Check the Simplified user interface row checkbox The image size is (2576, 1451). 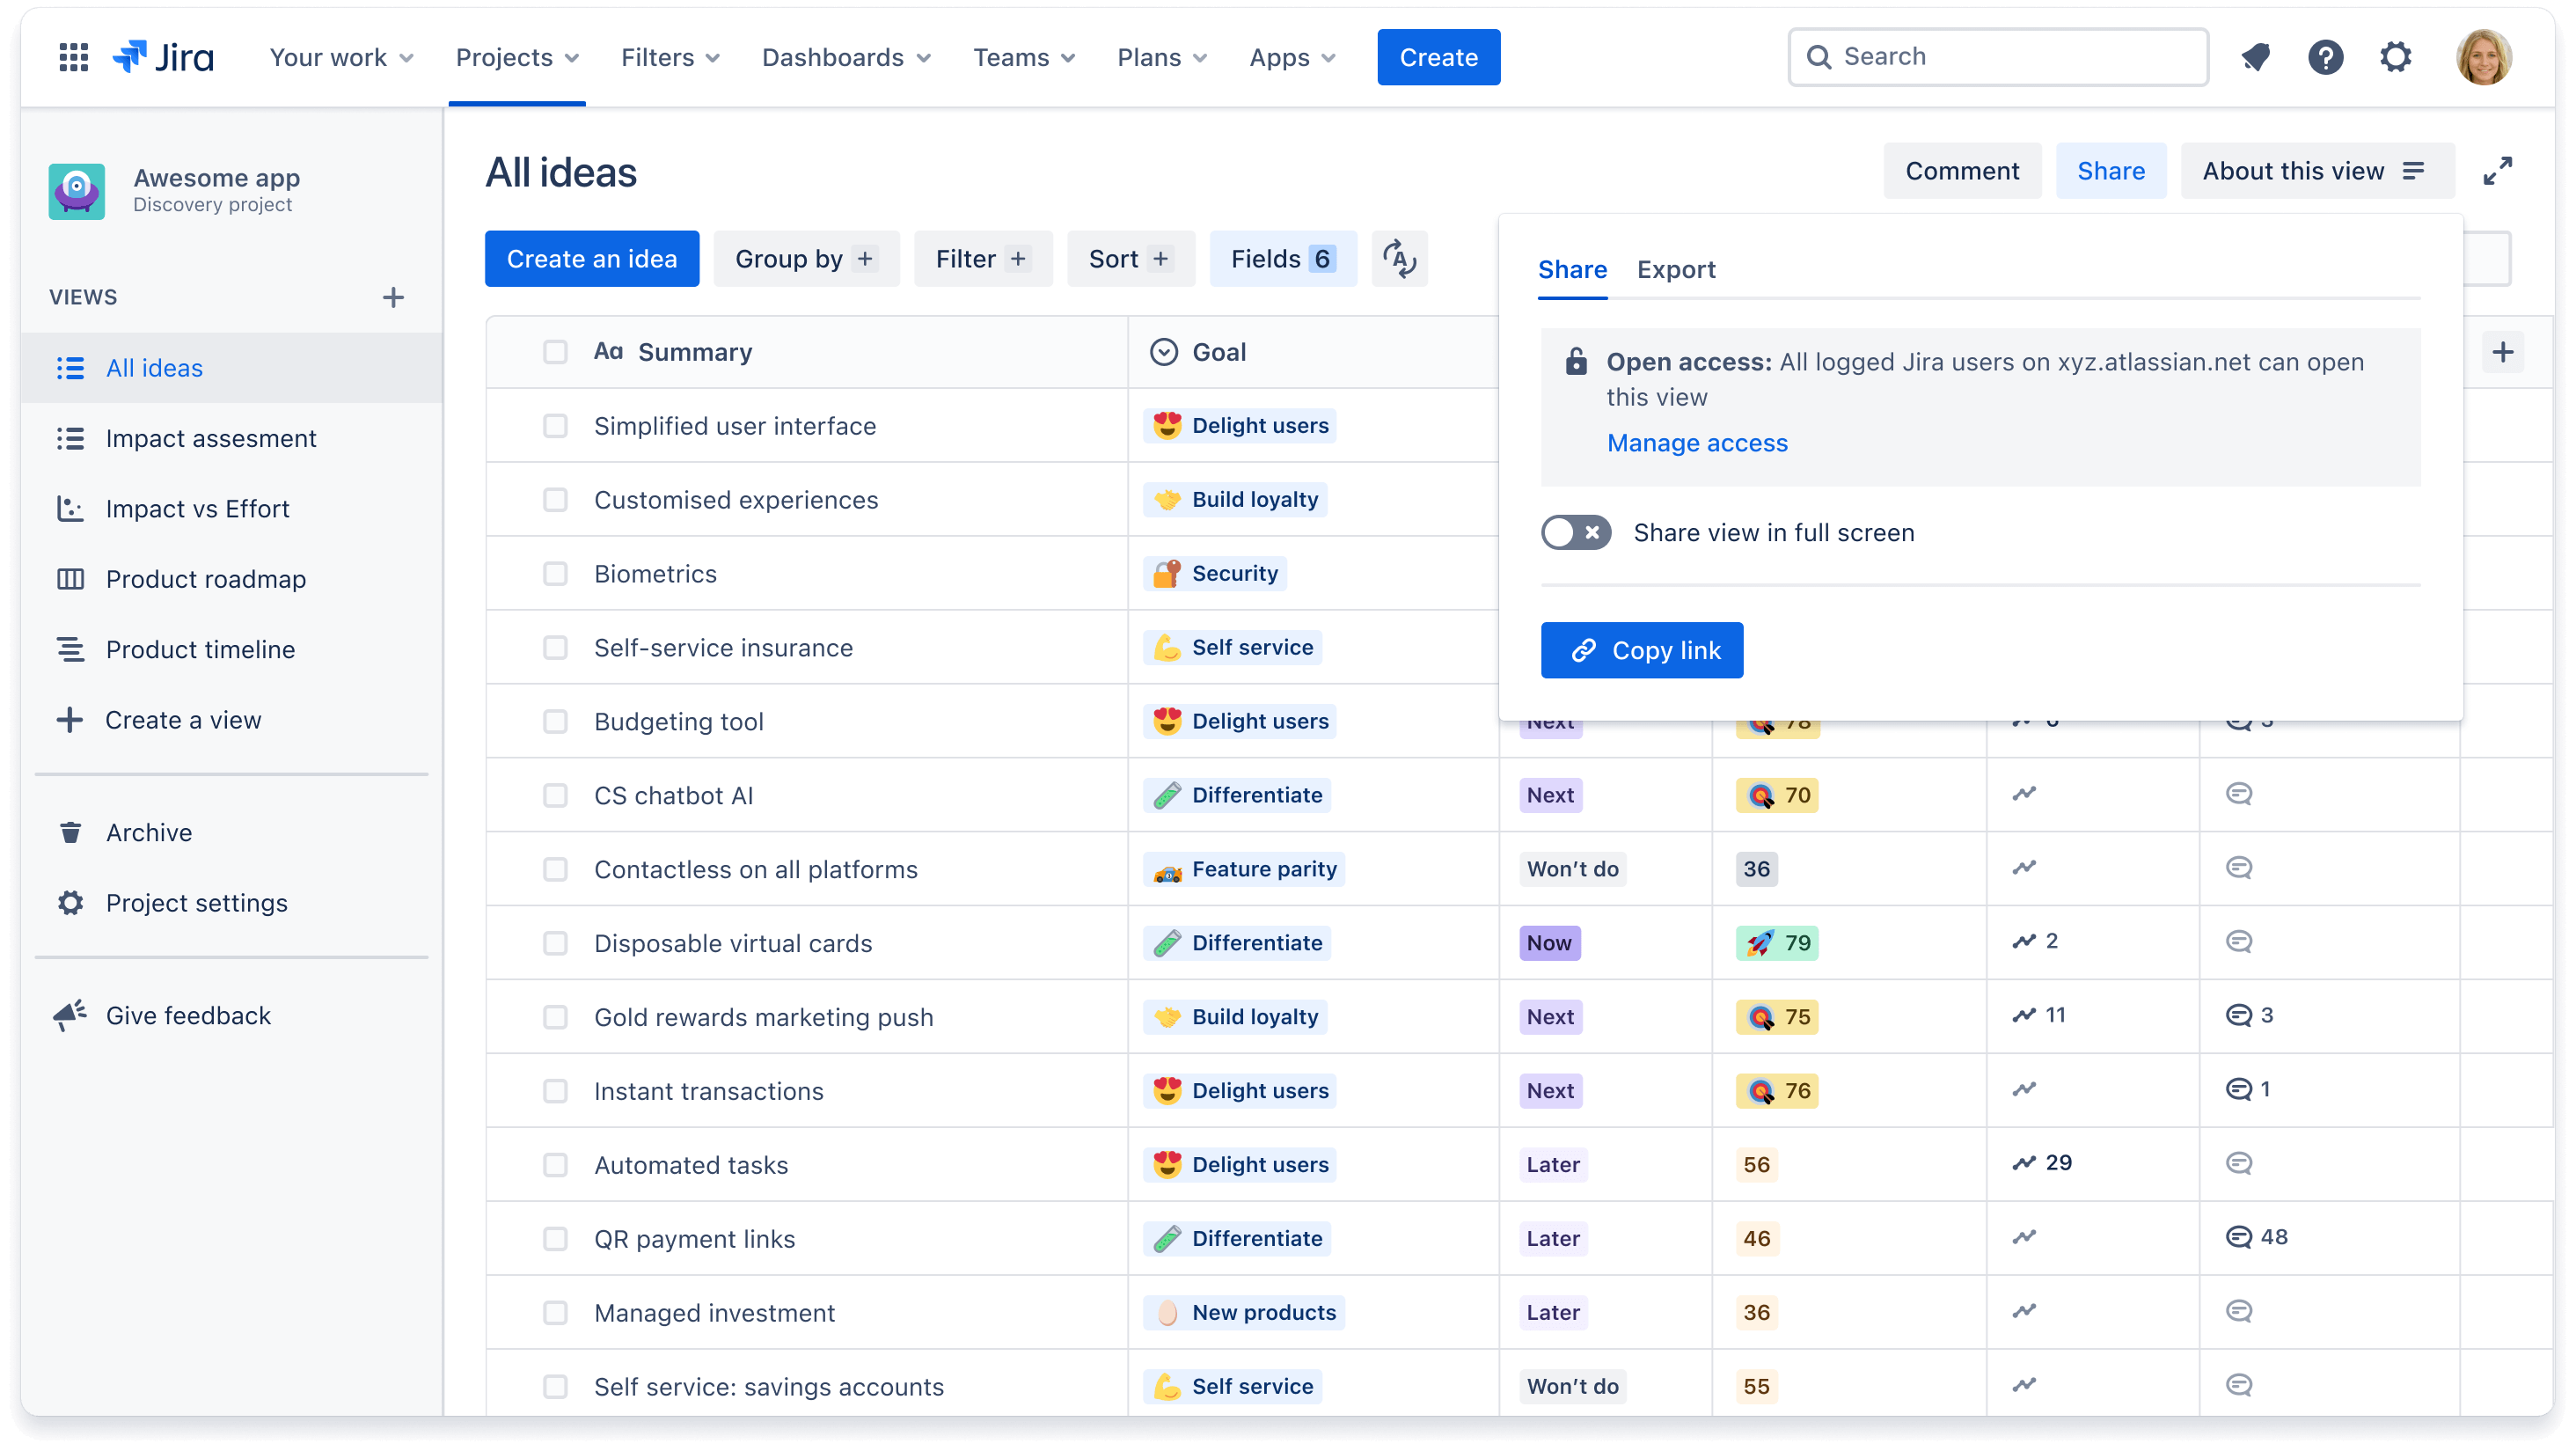(555, 425)
